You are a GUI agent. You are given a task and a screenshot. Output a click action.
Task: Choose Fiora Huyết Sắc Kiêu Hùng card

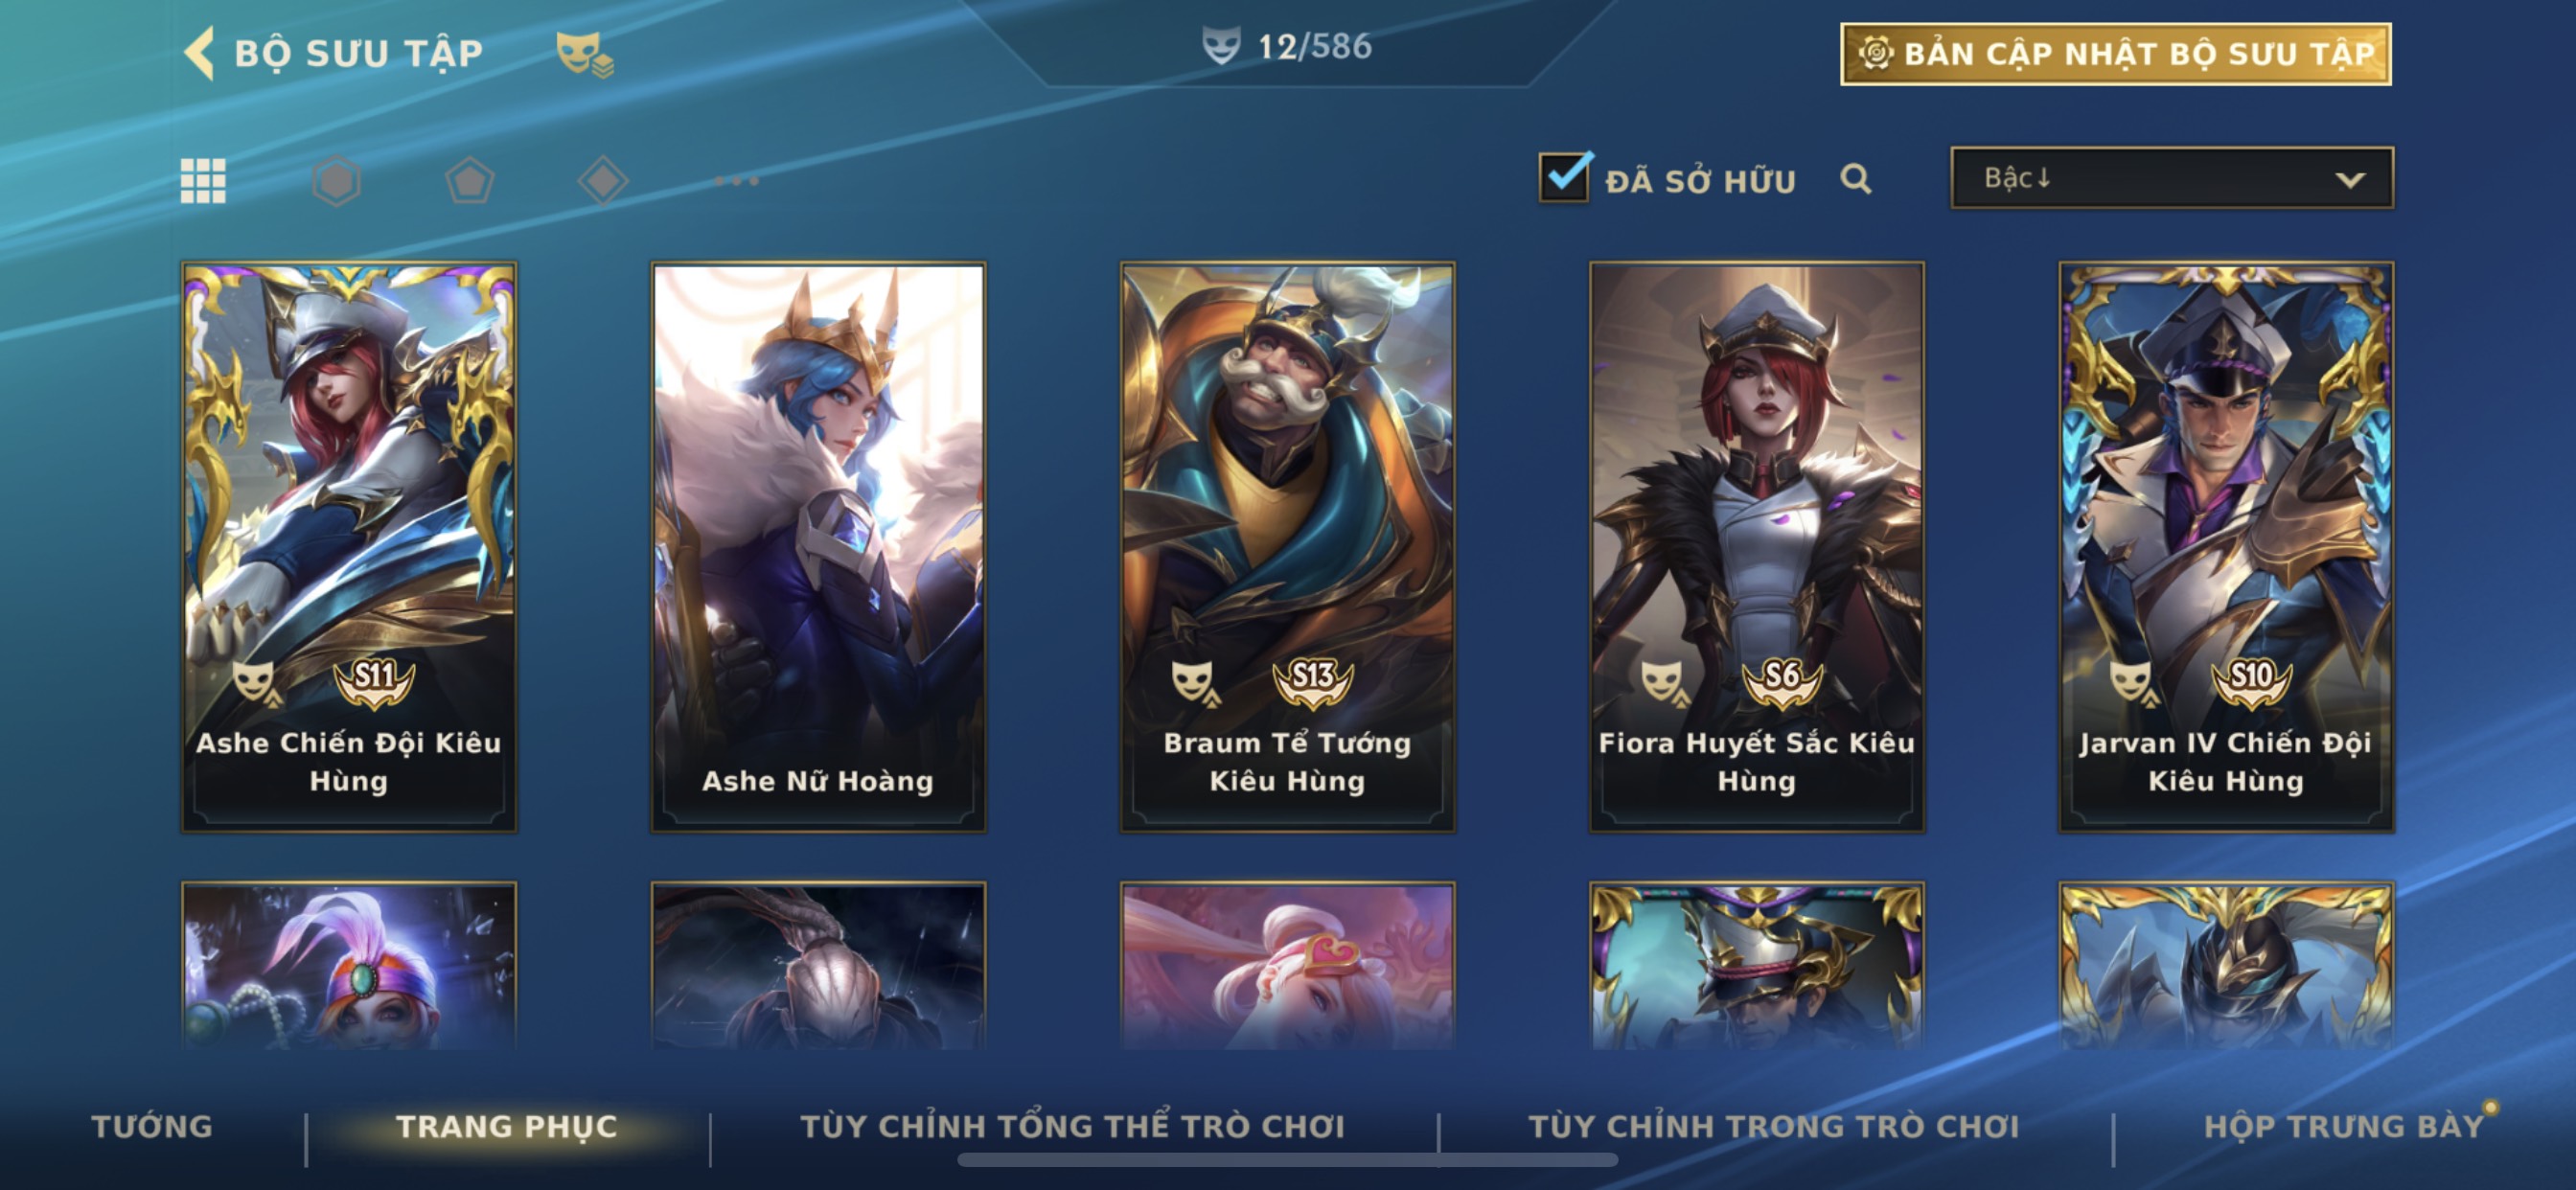1757,547
